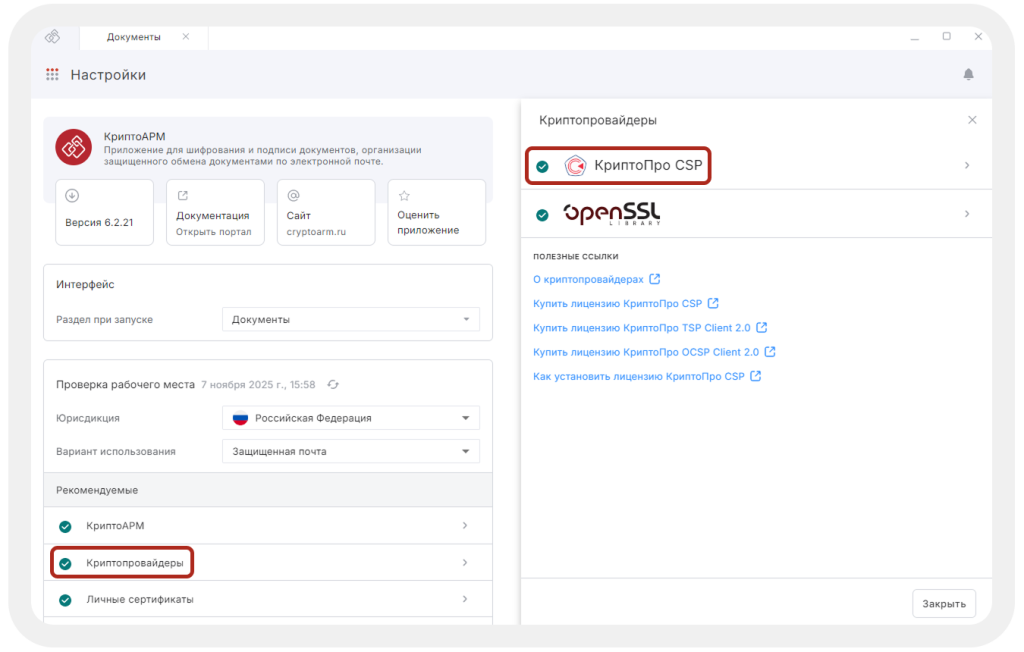The width and height of the screenshot is (1024, 652).
Task: Click the download icon above Версия 6.2.21
Action: 70,195
